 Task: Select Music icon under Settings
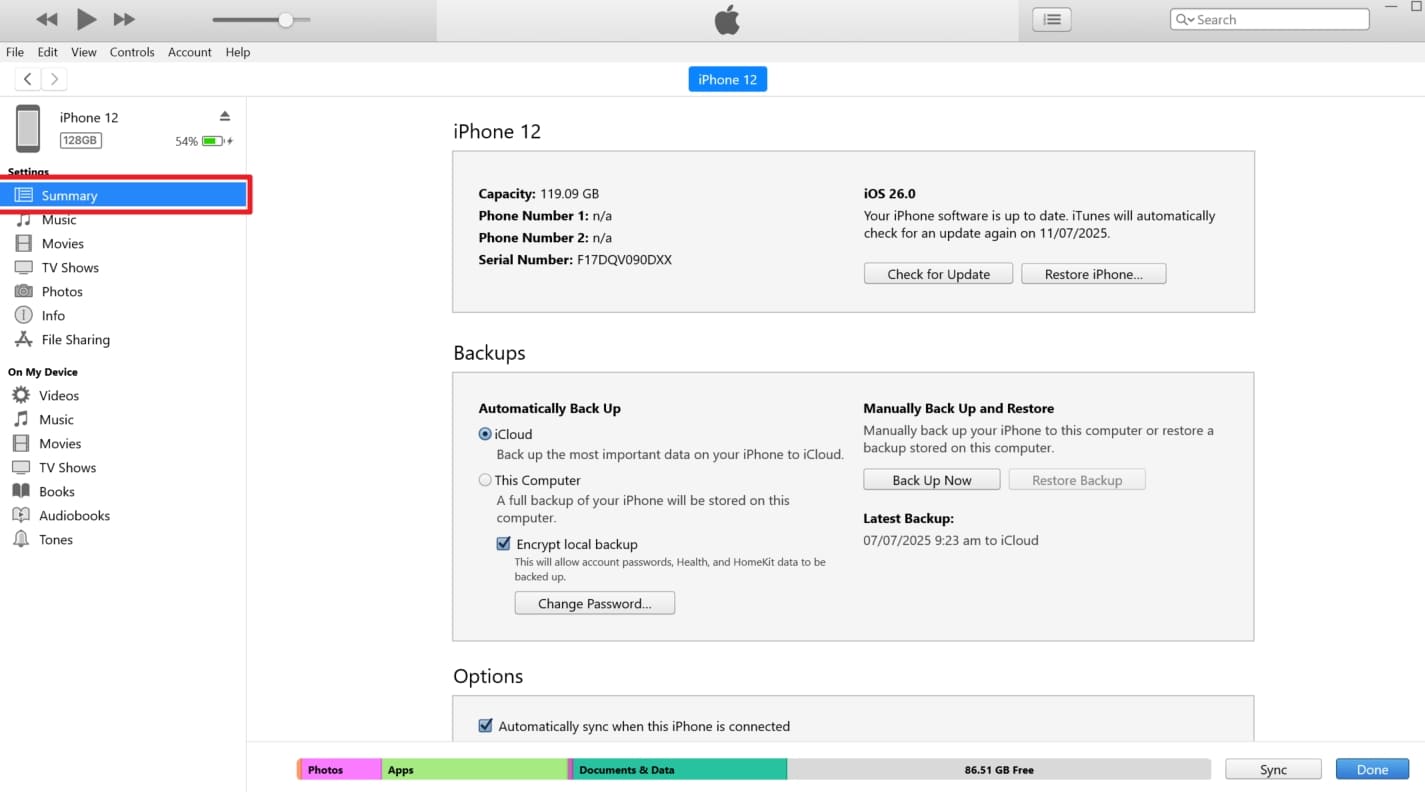23,219
